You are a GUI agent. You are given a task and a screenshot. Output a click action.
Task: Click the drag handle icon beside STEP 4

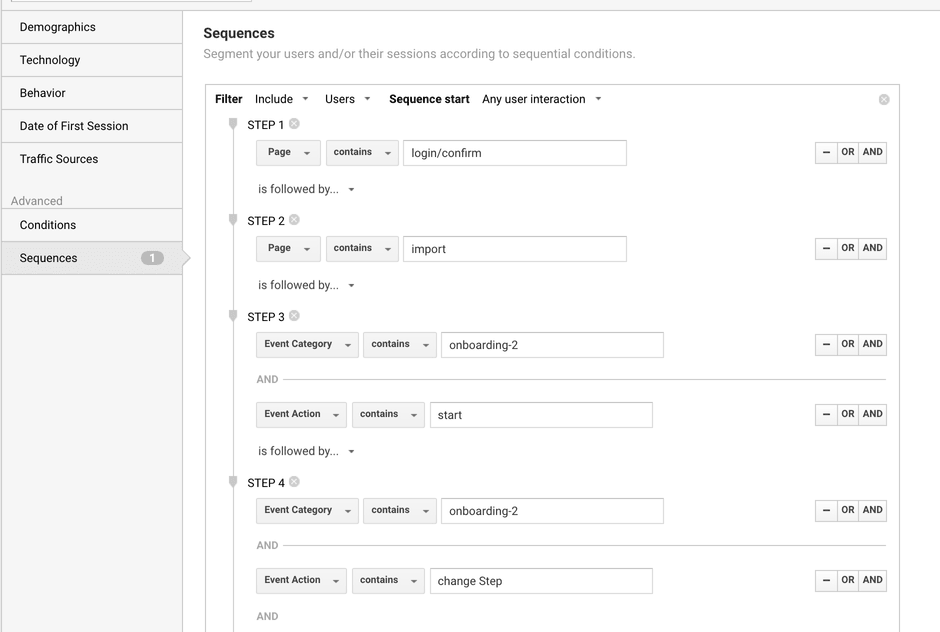[231, 480]
